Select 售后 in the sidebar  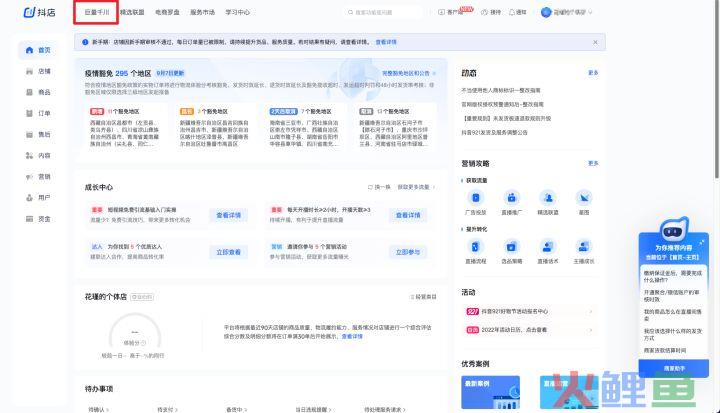click(39, 135)
